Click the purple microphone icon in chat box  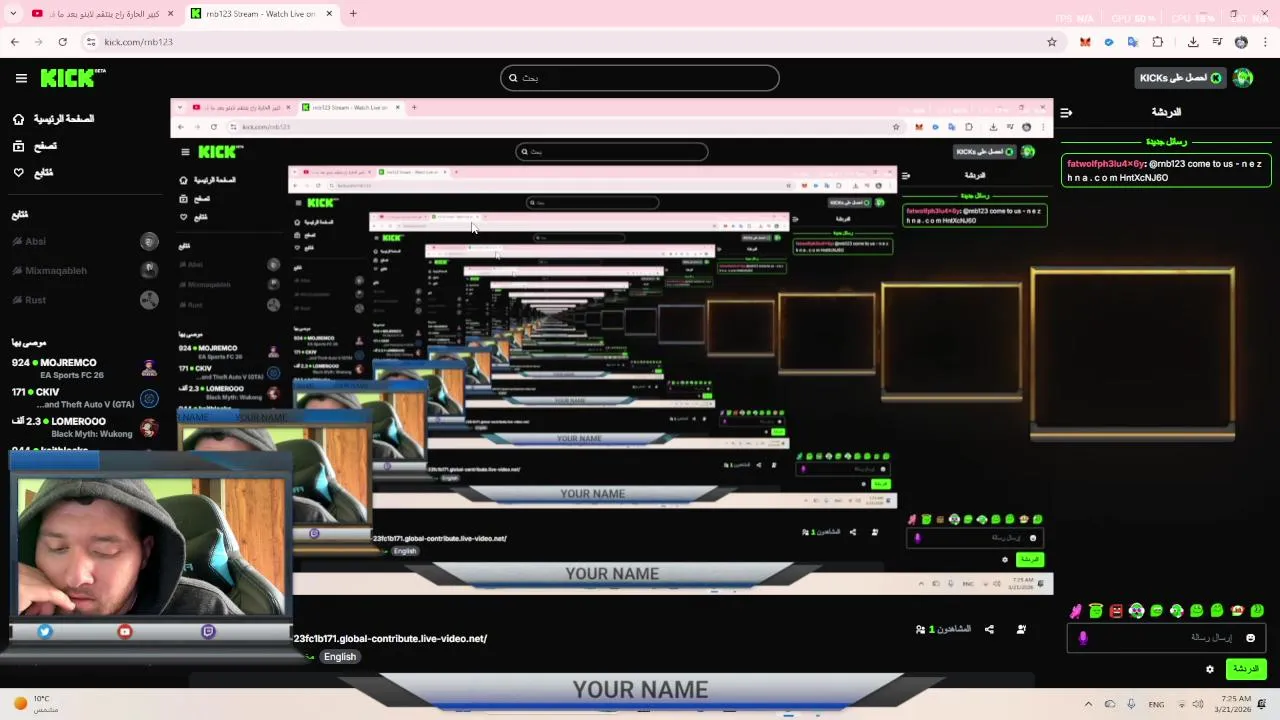pyautogui.click(x=1083, y=638)
